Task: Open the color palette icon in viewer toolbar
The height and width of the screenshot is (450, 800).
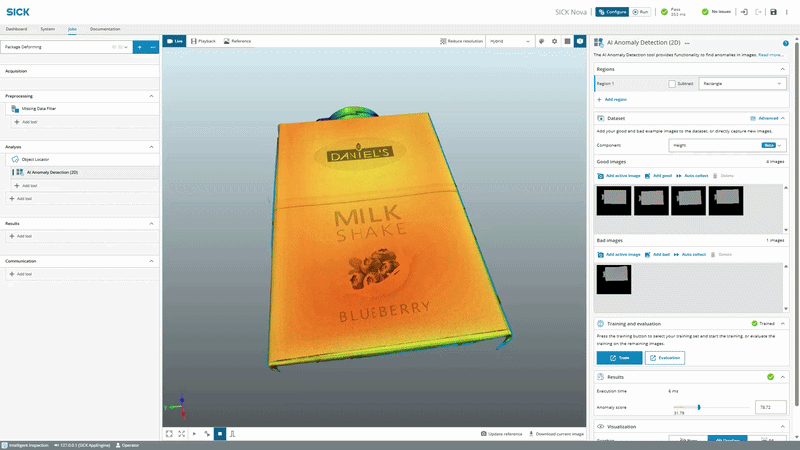Action: 541,41
